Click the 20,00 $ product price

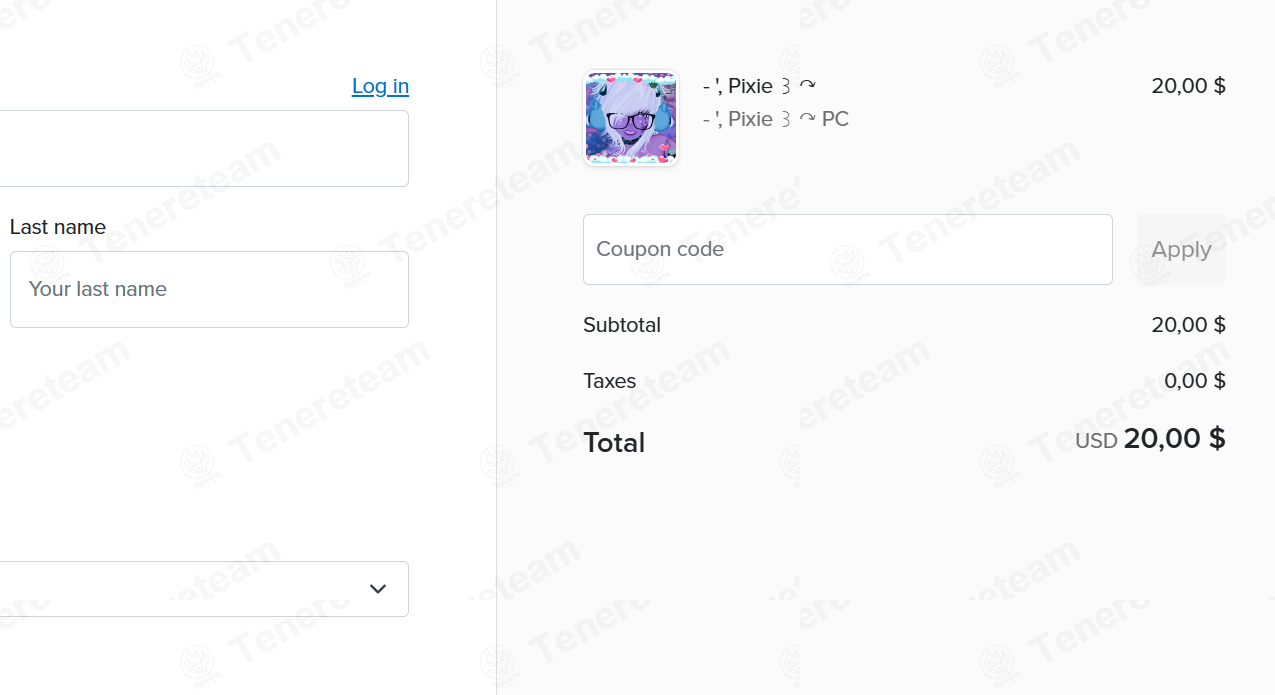point(1188,86)
